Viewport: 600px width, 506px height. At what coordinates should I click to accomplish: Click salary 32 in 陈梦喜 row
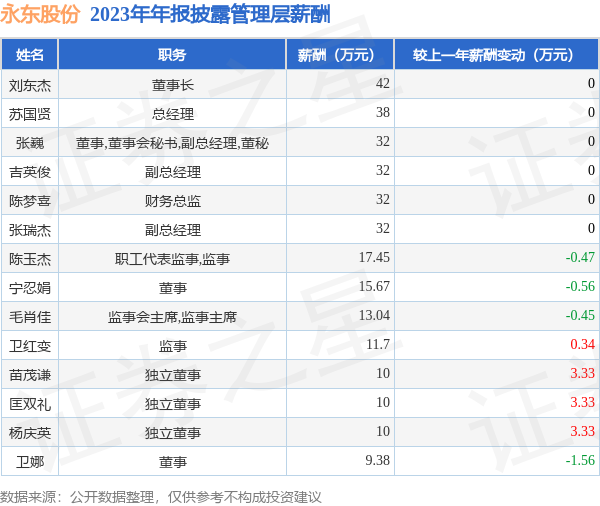click(x=383, y=199)
